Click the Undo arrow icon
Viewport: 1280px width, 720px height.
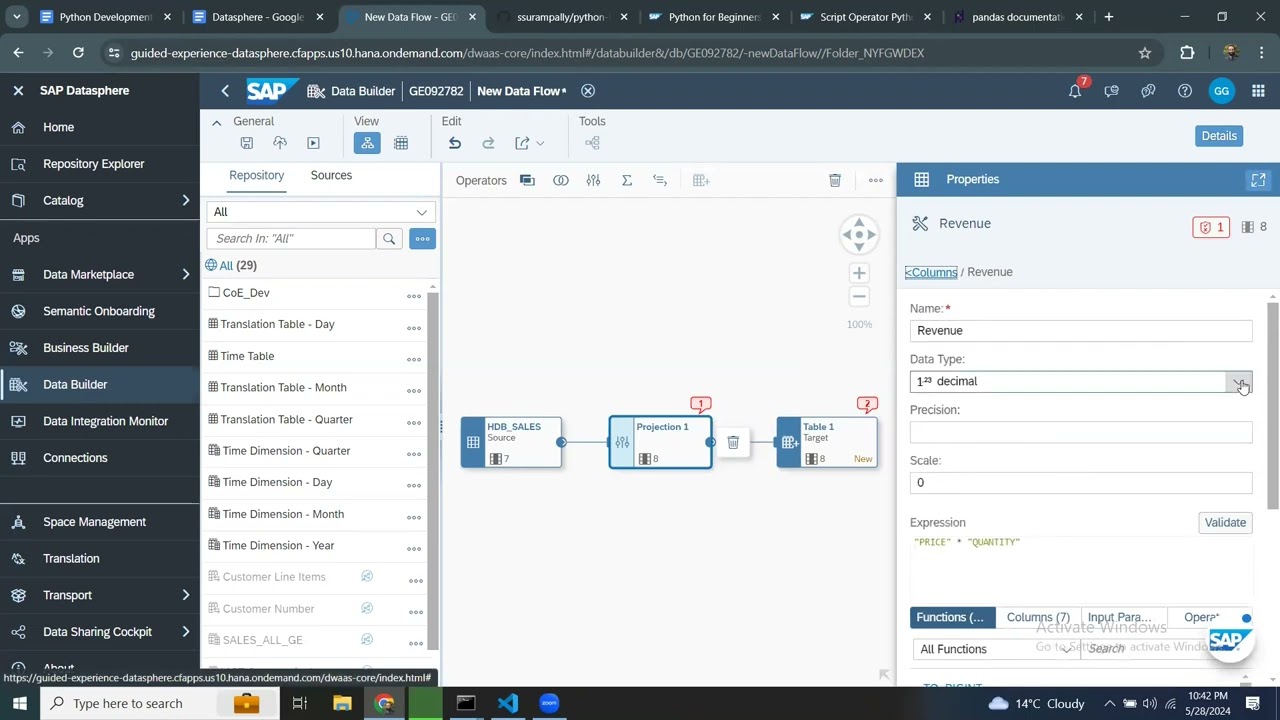pyautogui.click(x=455, y=143)
